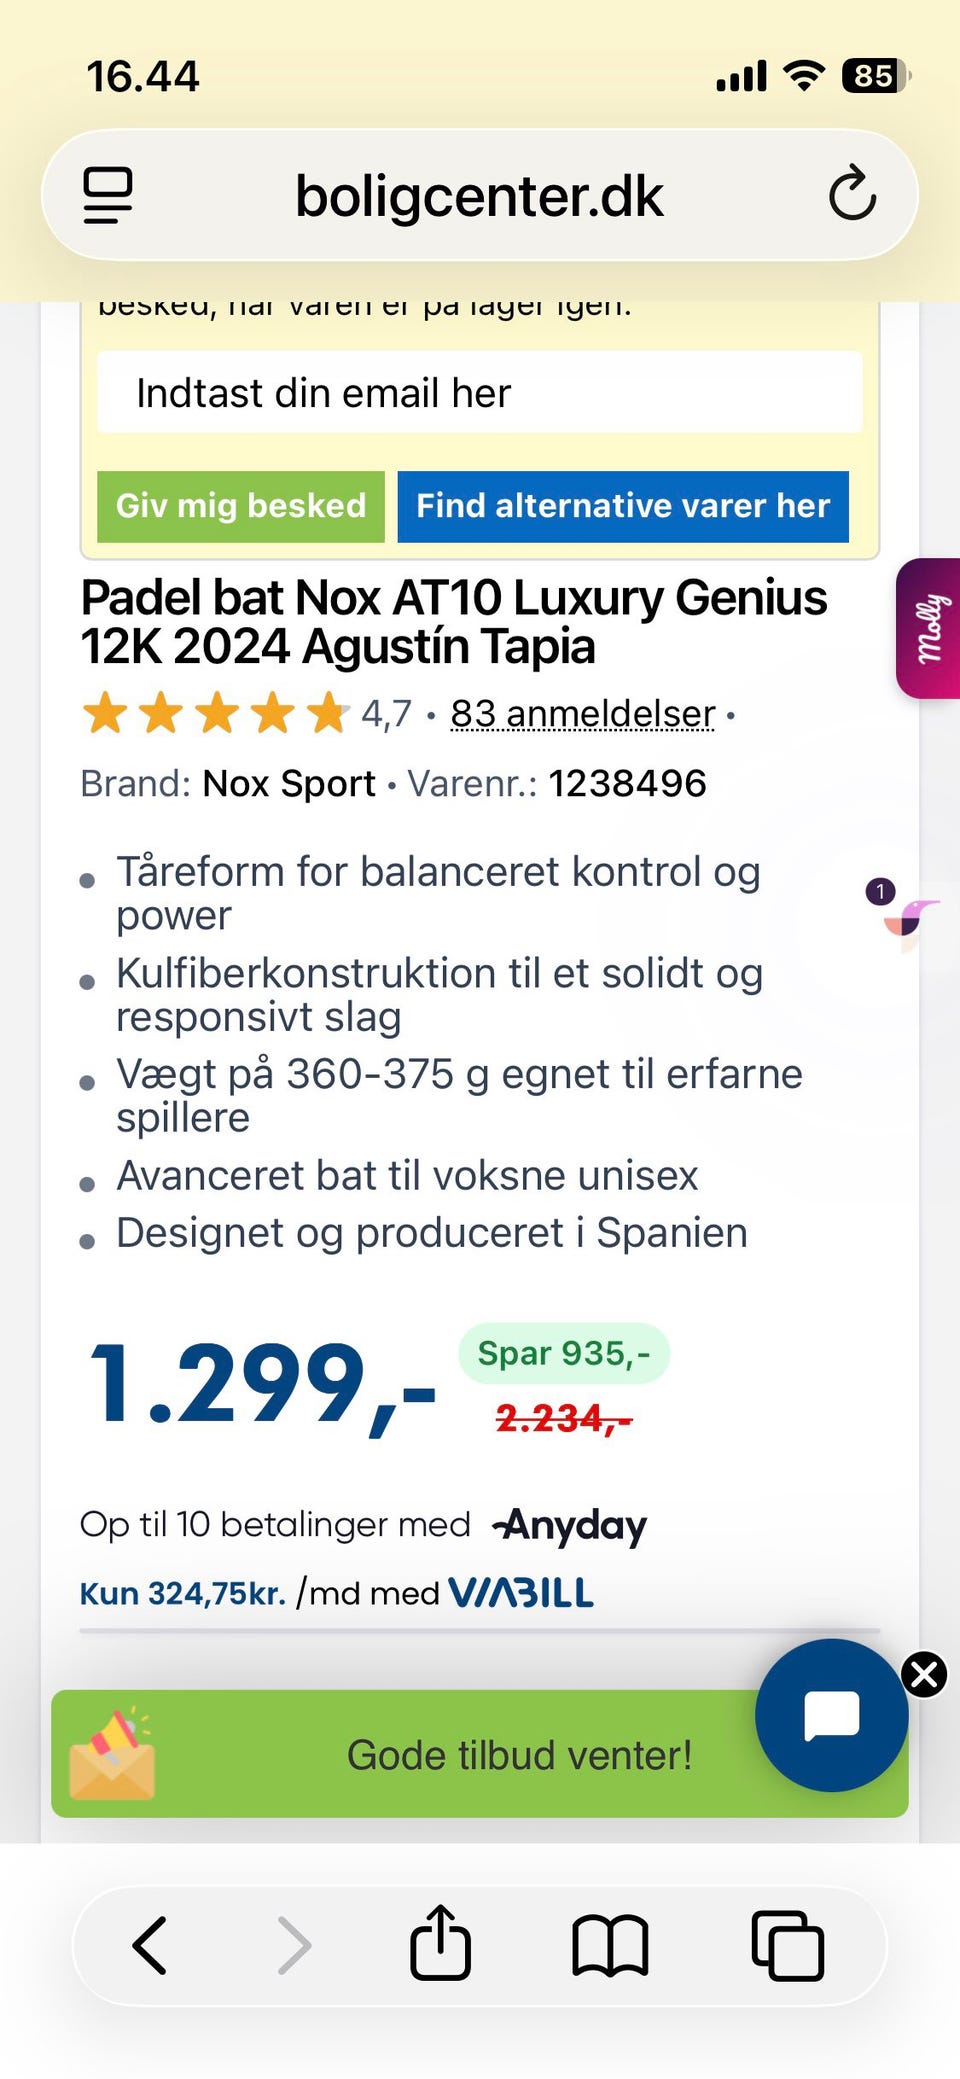This screenshot has width=960, height=2079.
Task: Tap the Safari back arrow
Action: point(150,1945)
